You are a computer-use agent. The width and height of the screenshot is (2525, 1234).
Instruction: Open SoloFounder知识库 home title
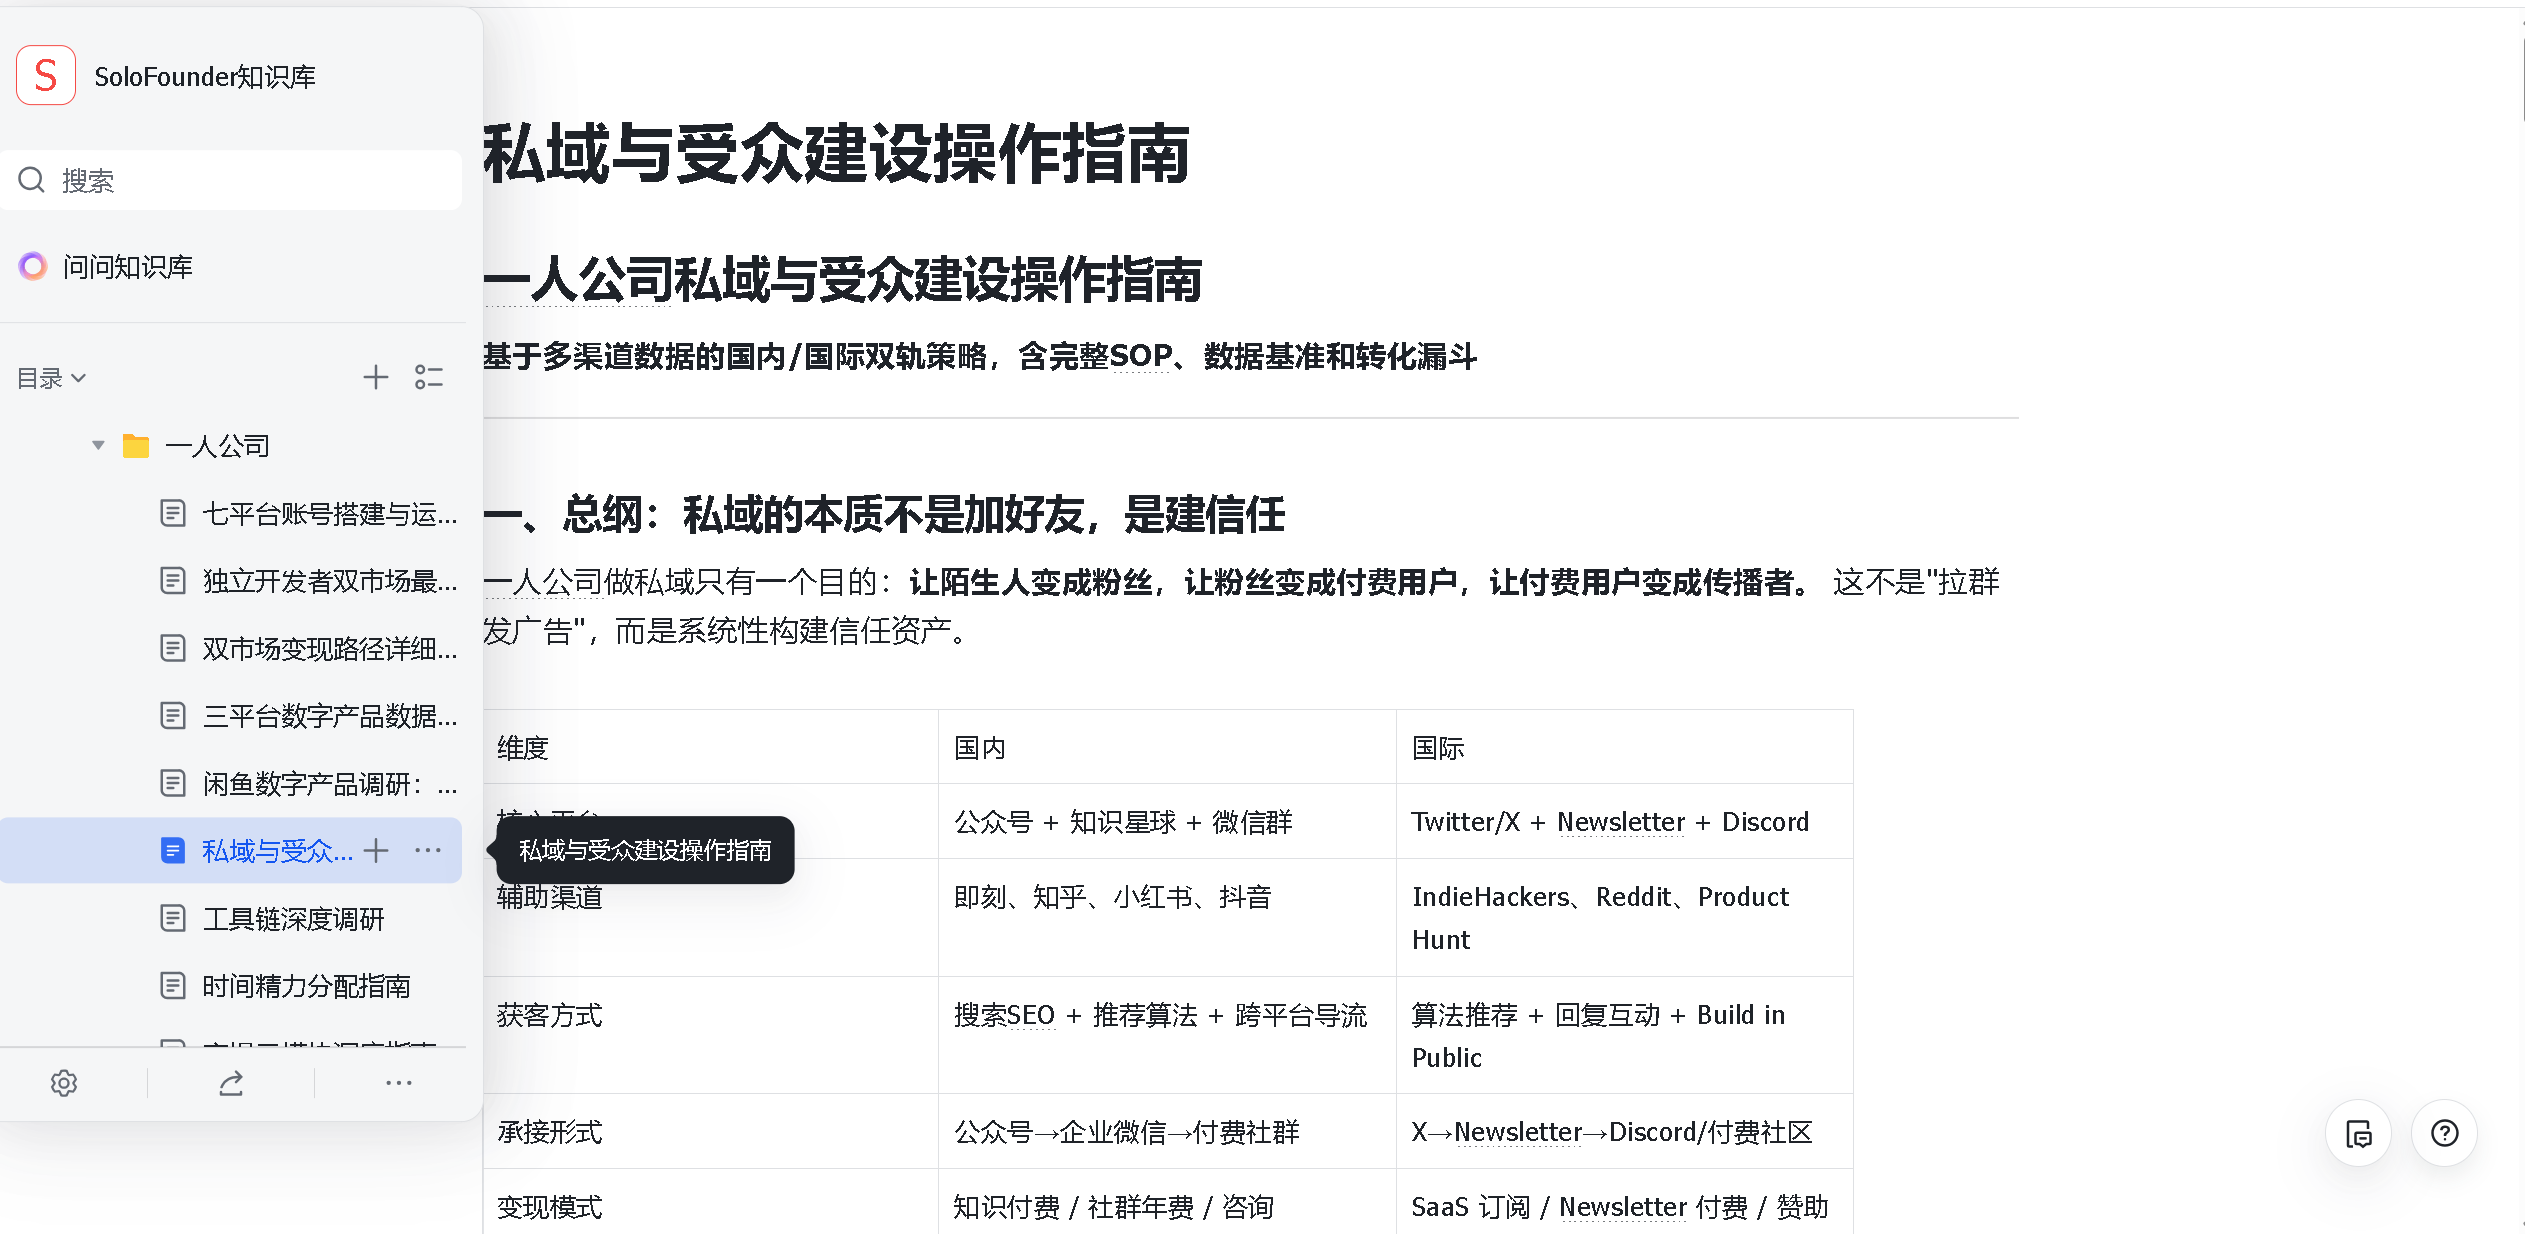(x=205, y=77)
